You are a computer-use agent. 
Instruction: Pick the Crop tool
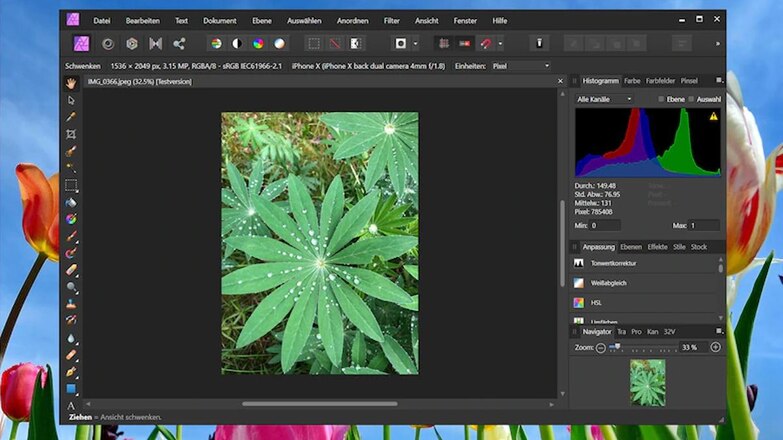tap(71, 134)
